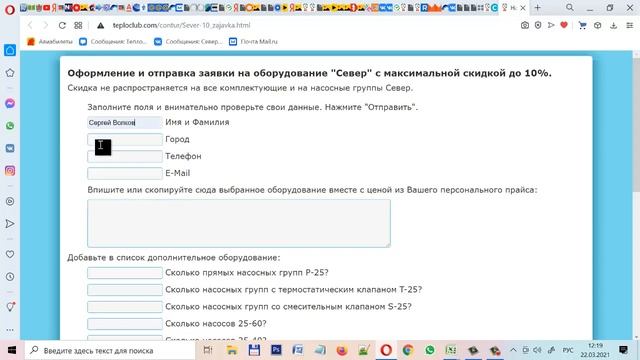Open the Почта Mail.ru bookmark
The height and width of the screenshot is (360, 640).
[253, 42]
